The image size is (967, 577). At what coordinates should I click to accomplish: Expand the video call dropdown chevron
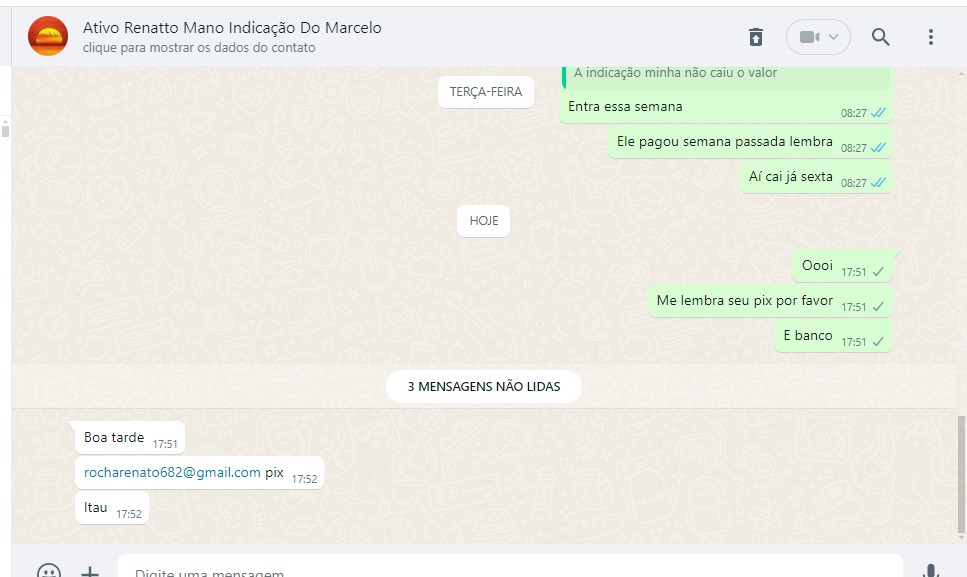click(x=833, y=37)
